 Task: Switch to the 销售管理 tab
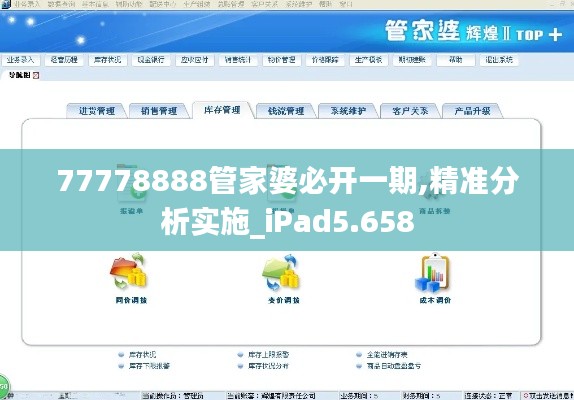click(159, 111)
